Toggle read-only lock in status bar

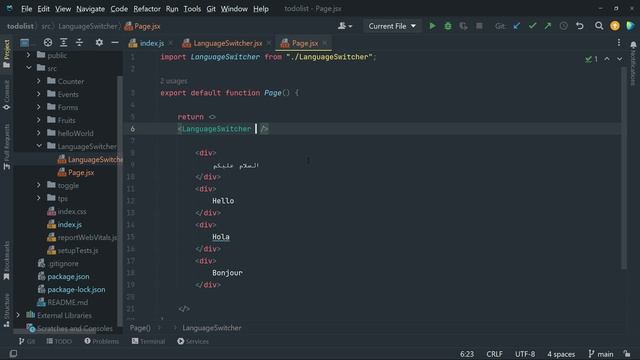pyautogui.click(x=627, y=354)
